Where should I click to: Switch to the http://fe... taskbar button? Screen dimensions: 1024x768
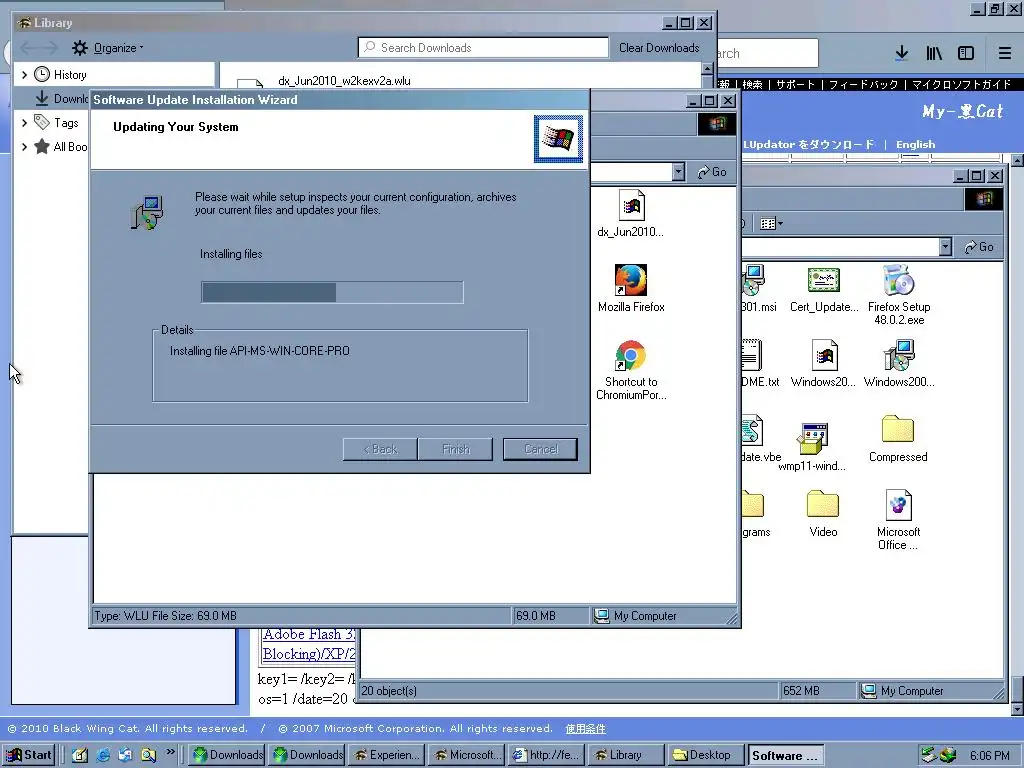coord(546,755)
